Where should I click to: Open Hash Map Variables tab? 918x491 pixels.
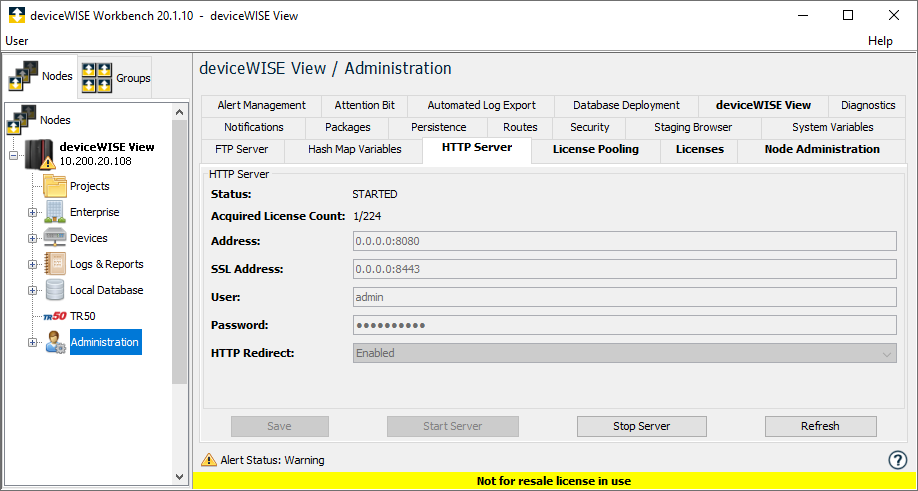tap(355, 149)
